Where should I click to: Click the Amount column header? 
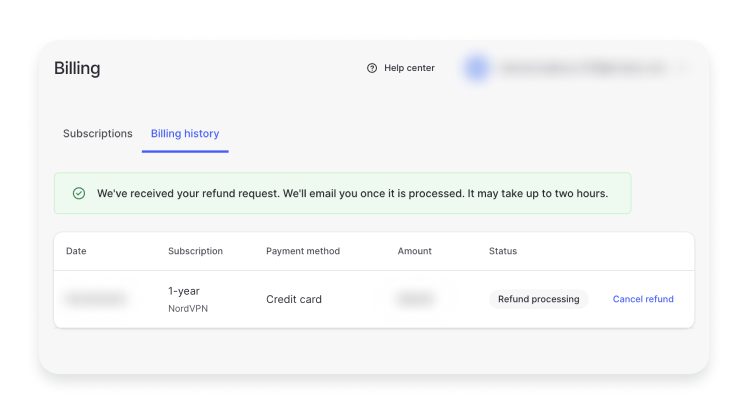click(x=414, y=251)
